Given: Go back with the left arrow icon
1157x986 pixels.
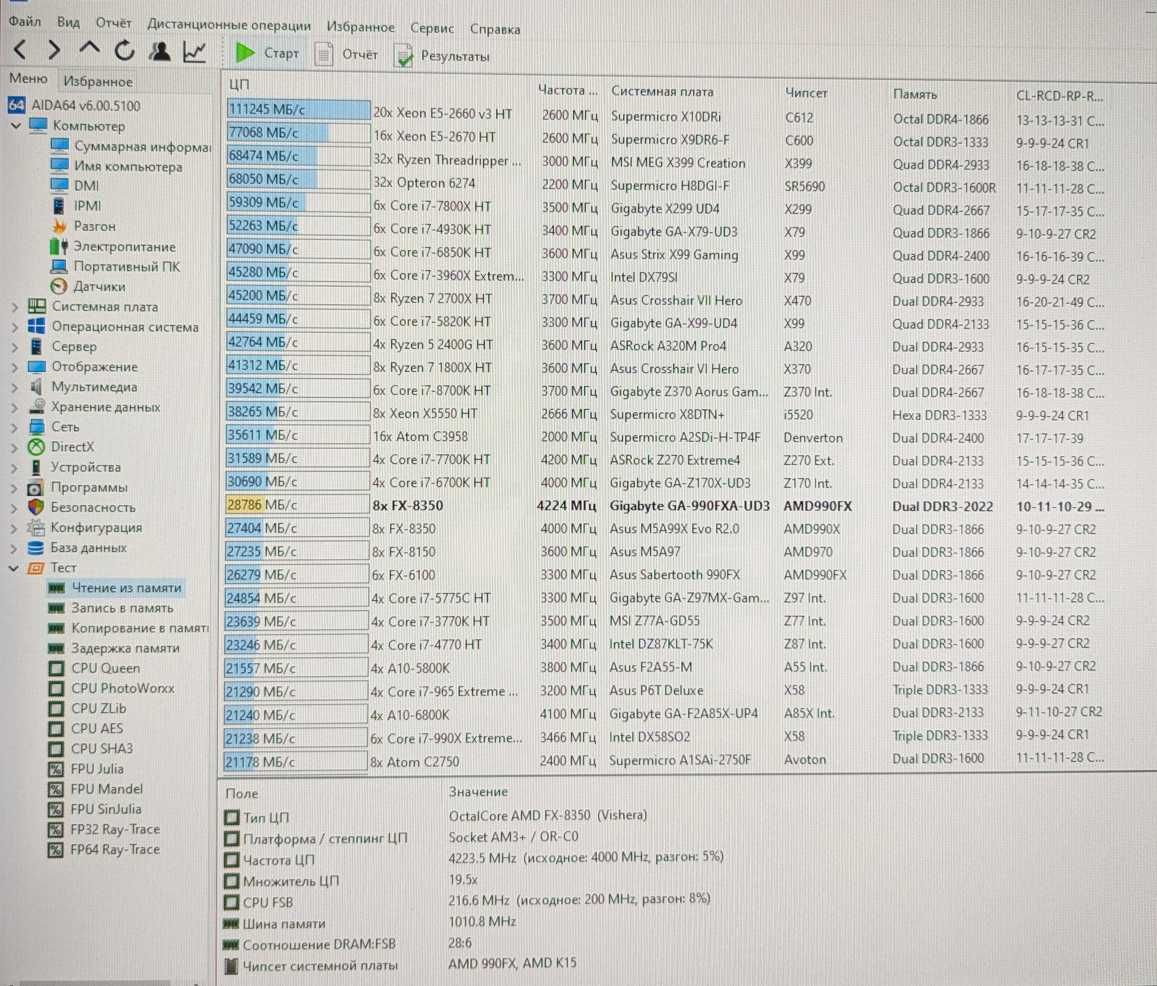Looking at the screenshot, I should pyautogui.click(x=21, y=50).
